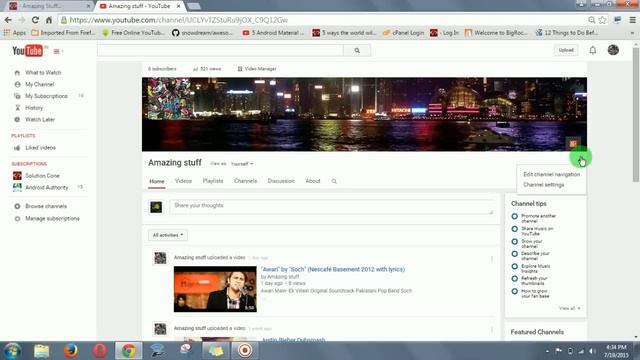Launch Firefox from the taskbar
640x360 pixels.
pyautogui.click(x=71, y=351)
